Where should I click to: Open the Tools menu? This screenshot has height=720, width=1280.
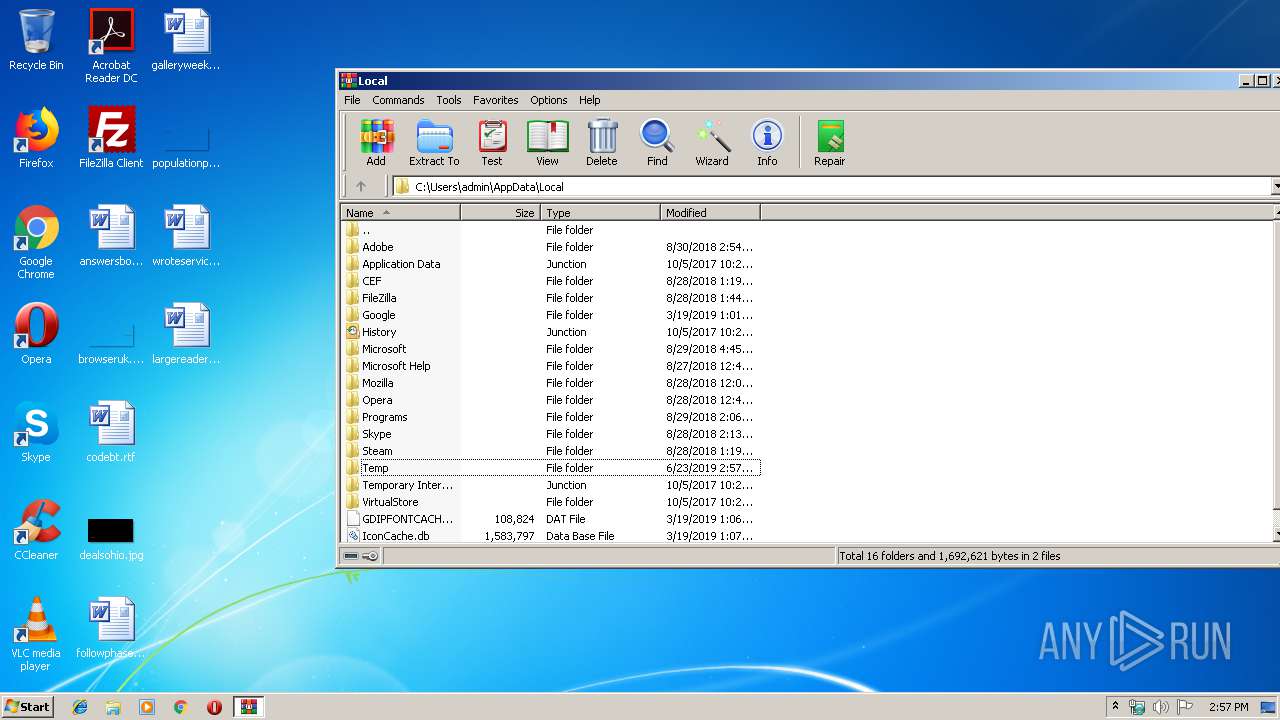point(449,100)
